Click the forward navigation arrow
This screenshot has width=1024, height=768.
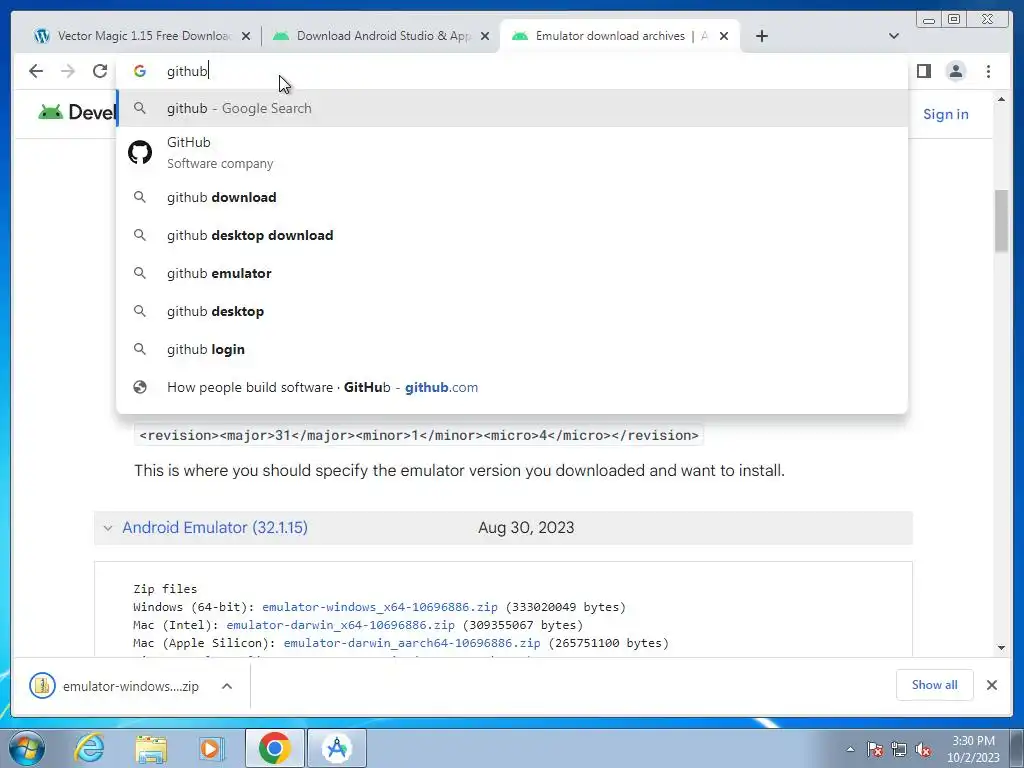tap(68, 71)
